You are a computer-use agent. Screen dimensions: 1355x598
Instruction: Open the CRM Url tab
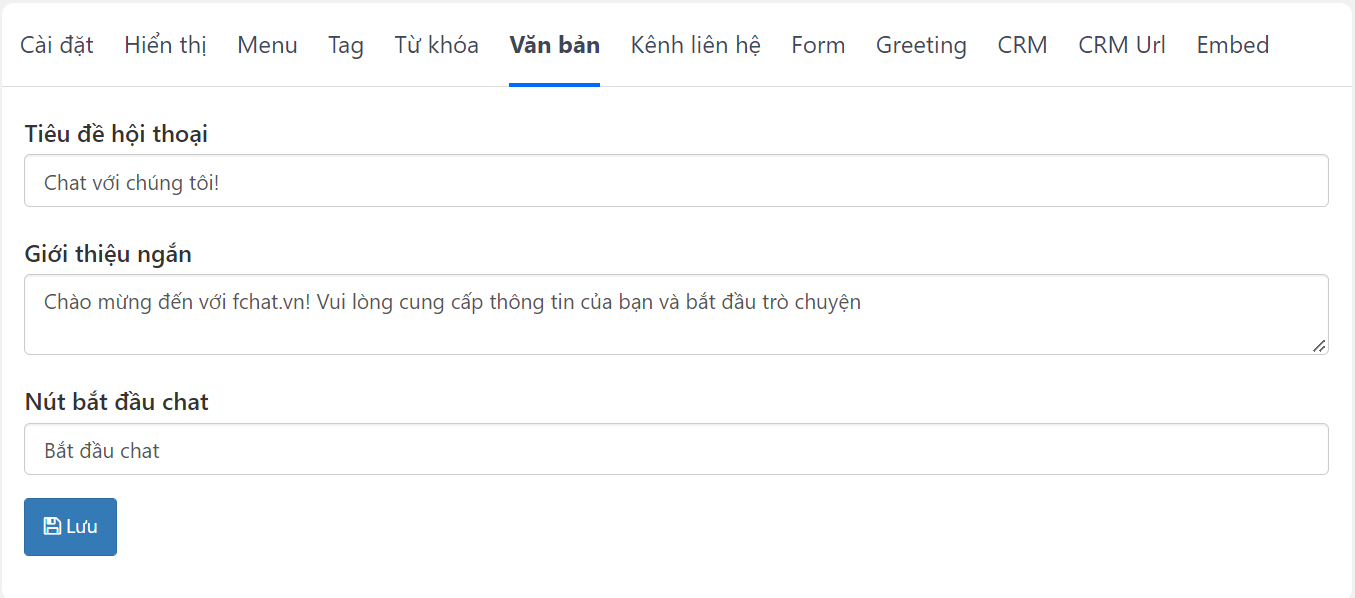1122,45
